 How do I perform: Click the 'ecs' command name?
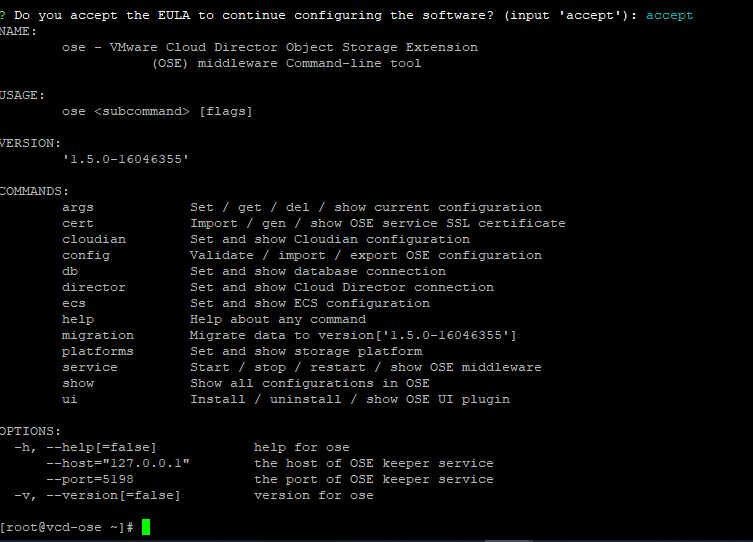coord(73,303)
